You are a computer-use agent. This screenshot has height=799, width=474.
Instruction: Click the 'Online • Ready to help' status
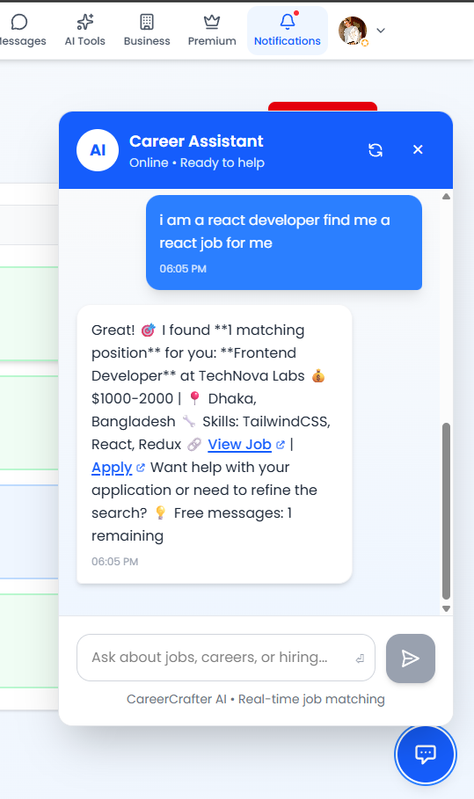click(197, 163)
